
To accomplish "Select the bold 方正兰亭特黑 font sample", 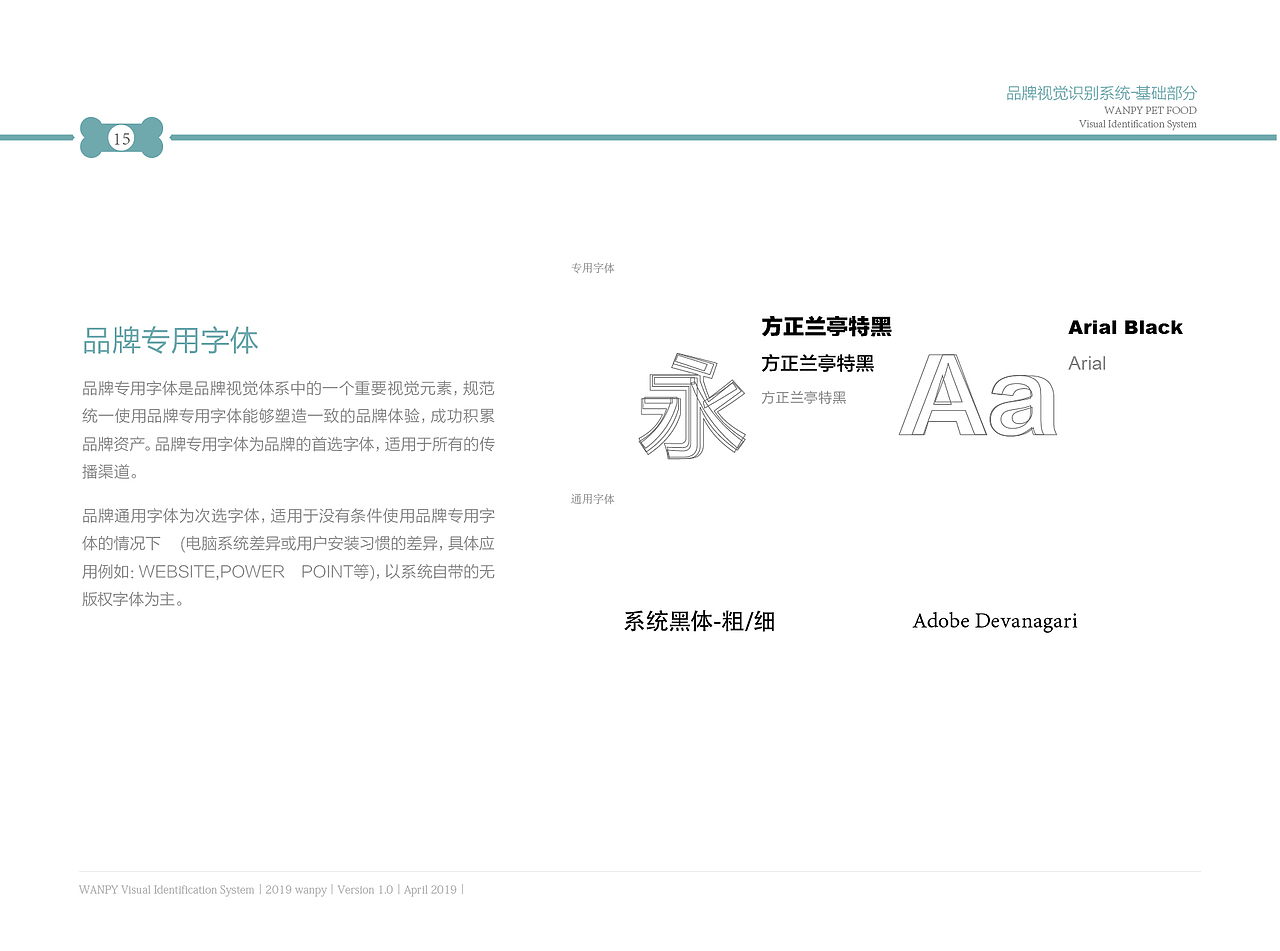I will (x=826, y=326).
